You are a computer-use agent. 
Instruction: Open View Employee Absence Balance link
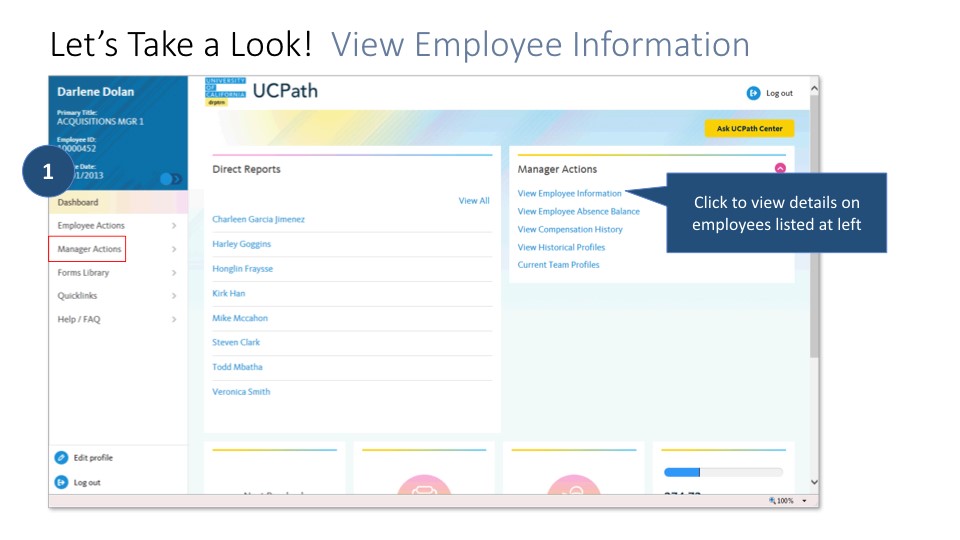coord(579,211)
